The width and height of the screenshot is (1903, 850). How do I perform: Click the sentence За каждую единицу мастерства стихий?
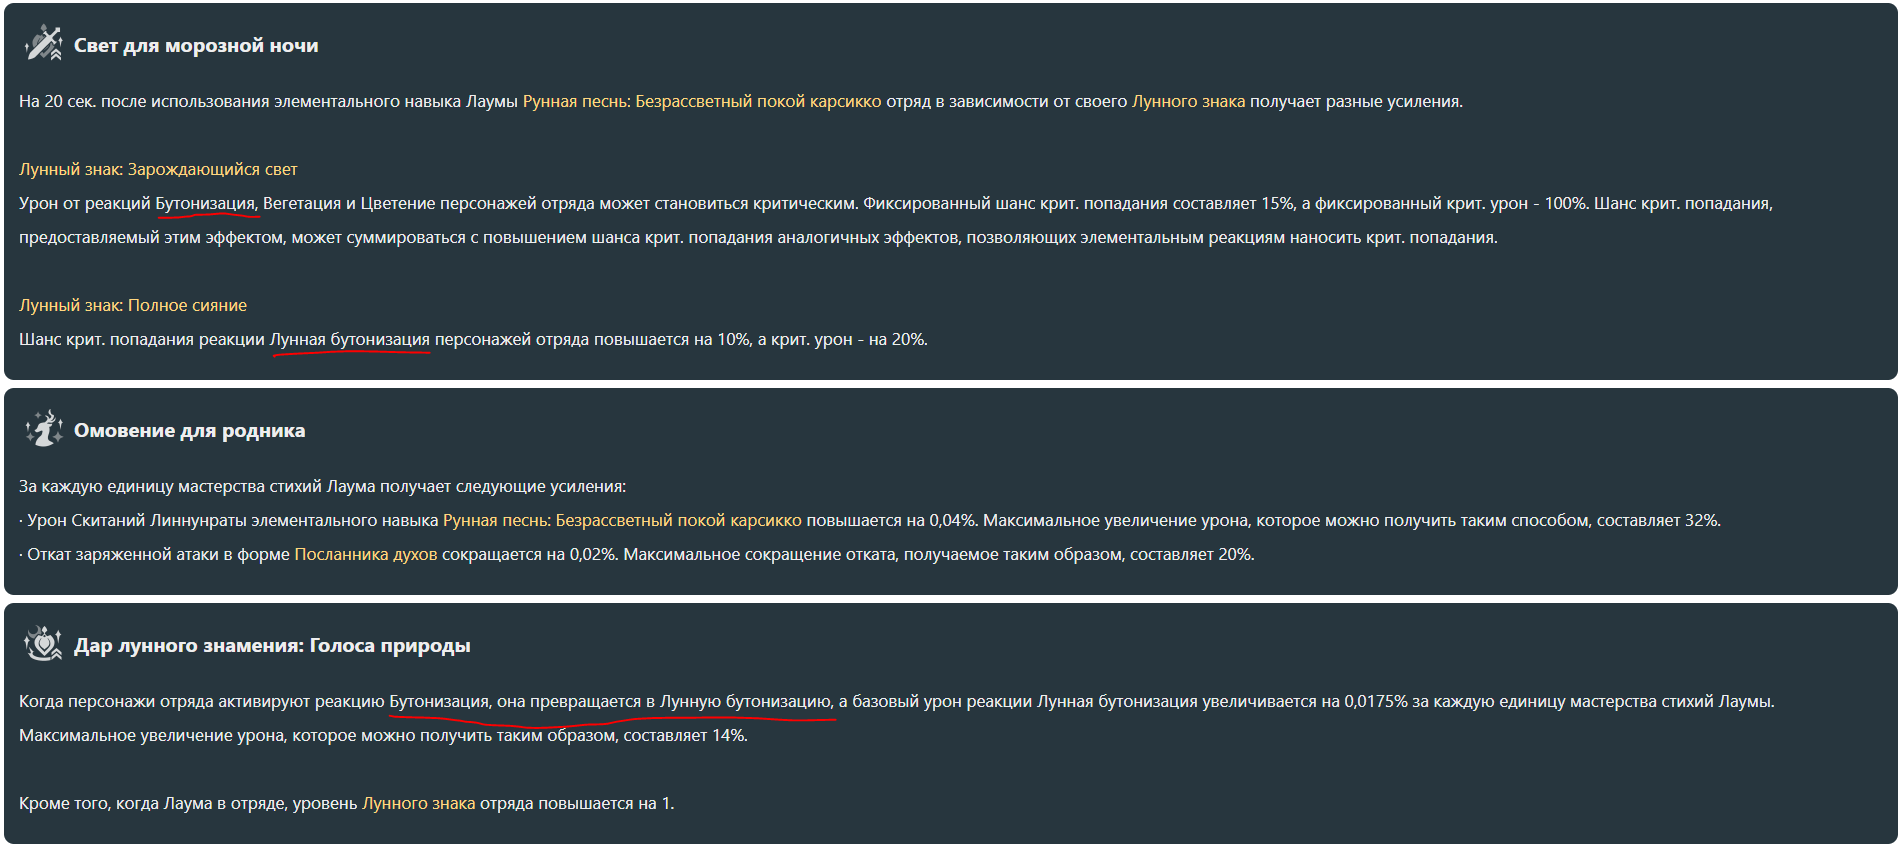[322, 487]
